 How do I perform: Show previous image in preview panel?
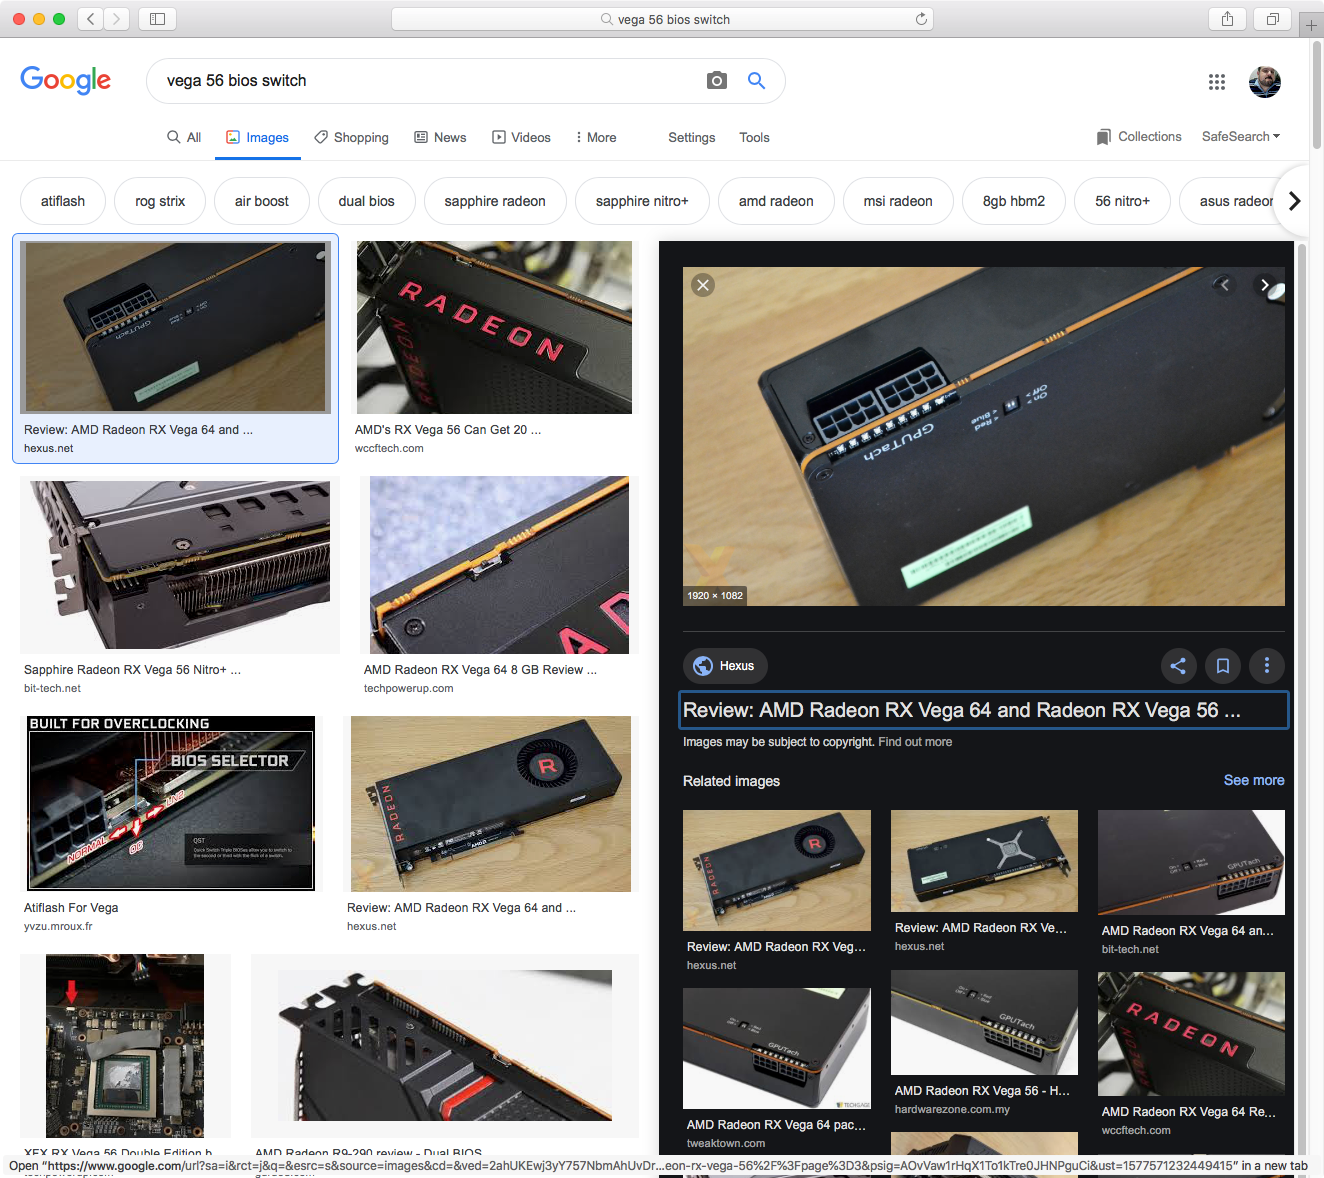coord(1225,285)
